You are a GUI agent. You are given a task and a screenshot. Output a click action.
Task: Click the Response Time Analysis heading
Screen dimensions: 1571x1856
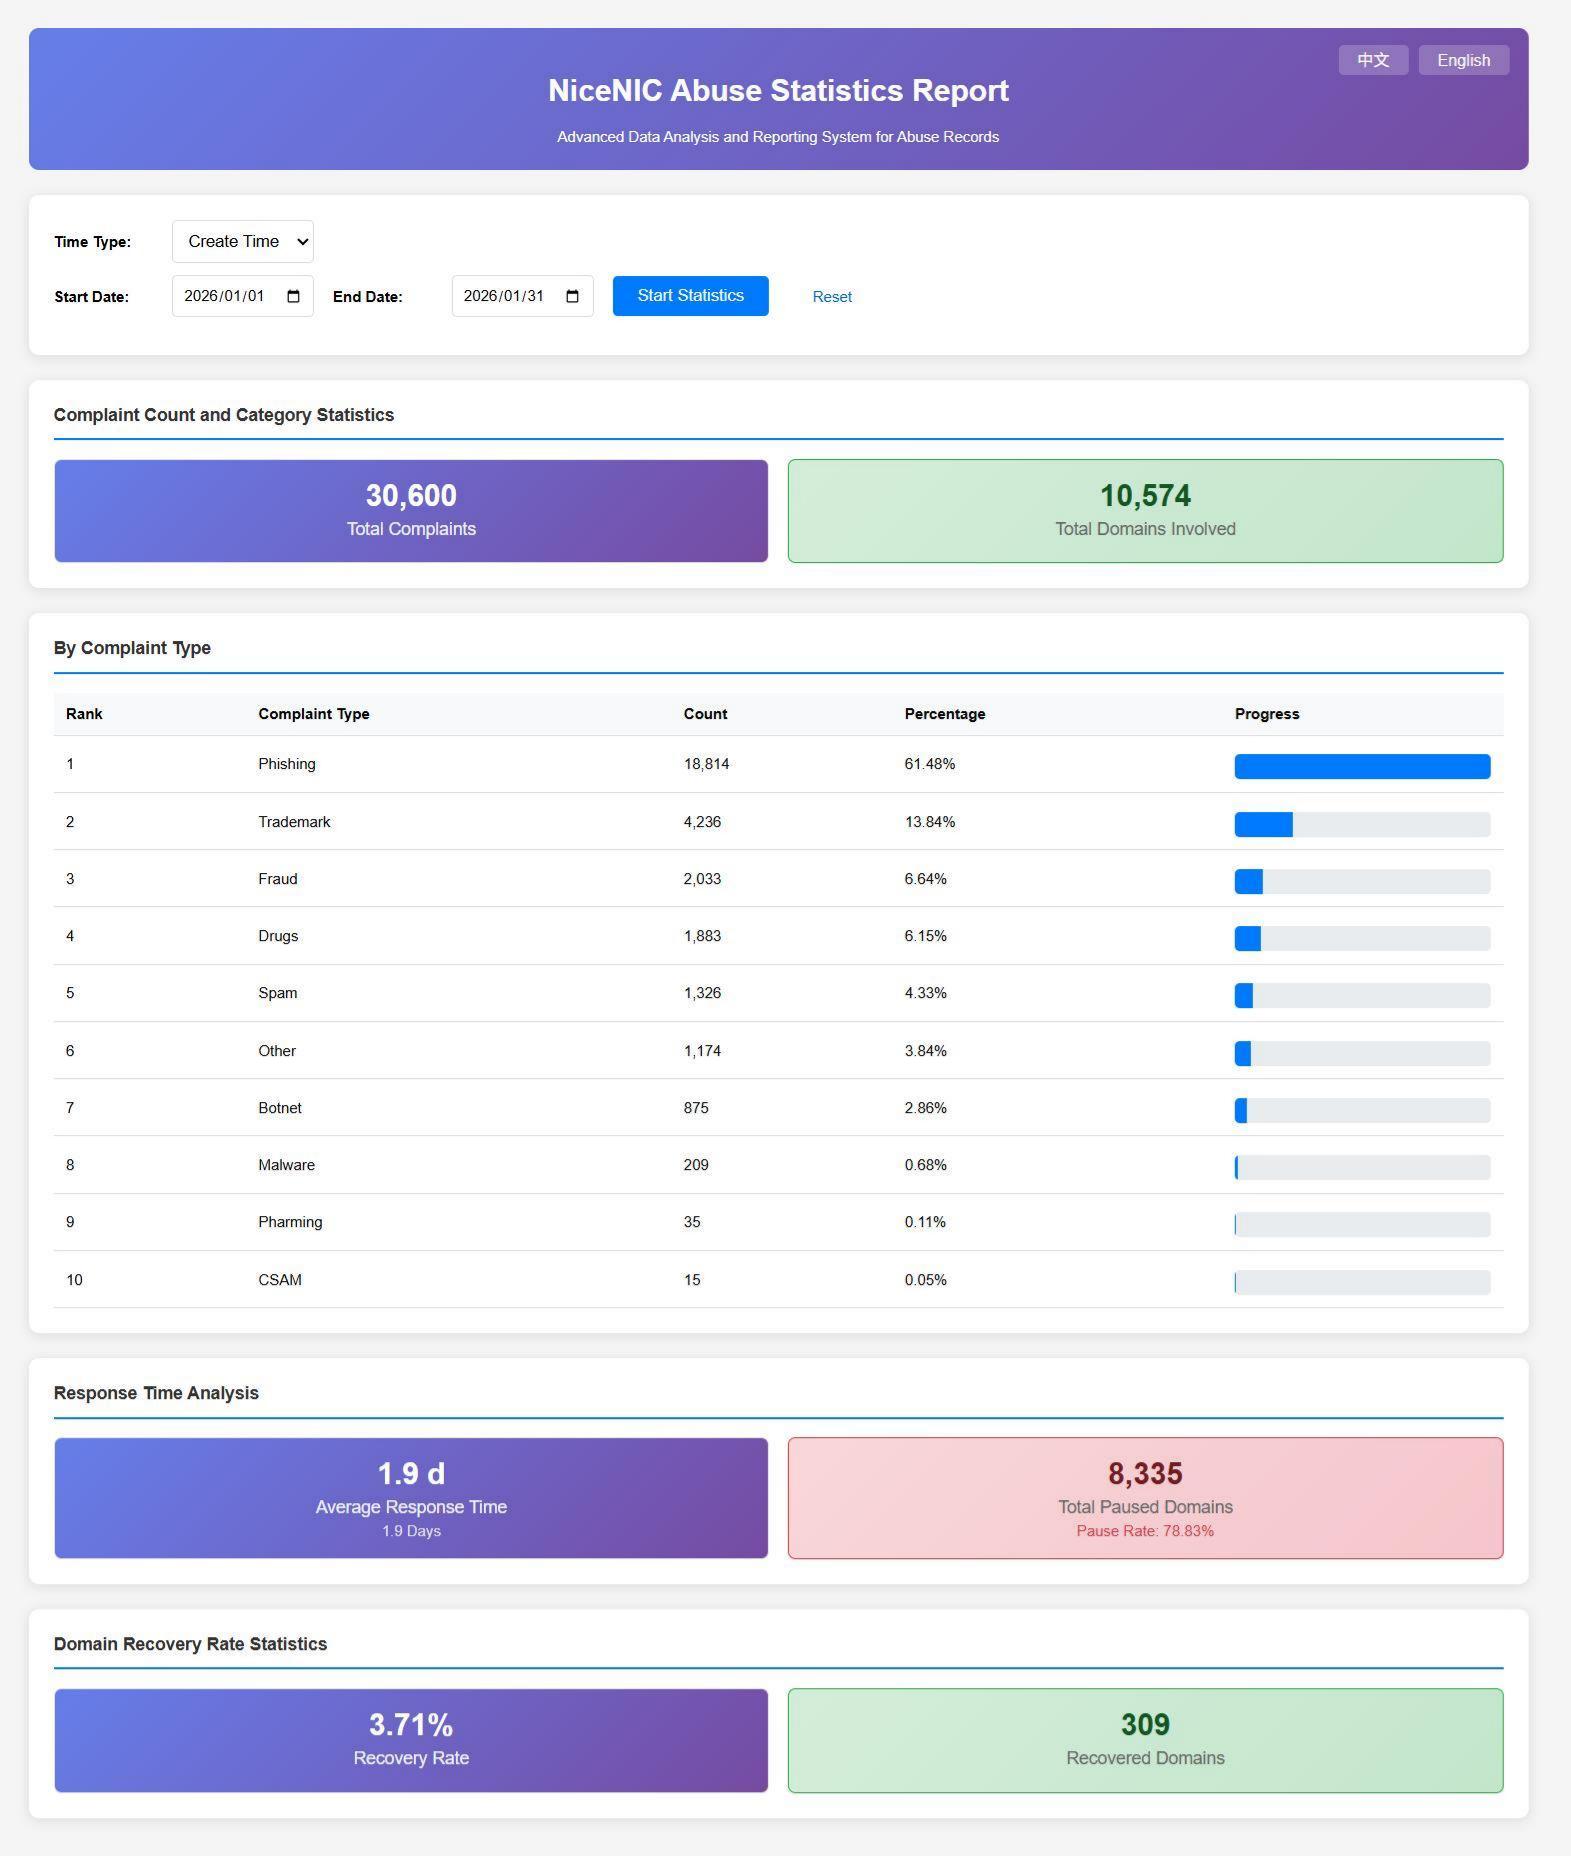[156, 1393]
